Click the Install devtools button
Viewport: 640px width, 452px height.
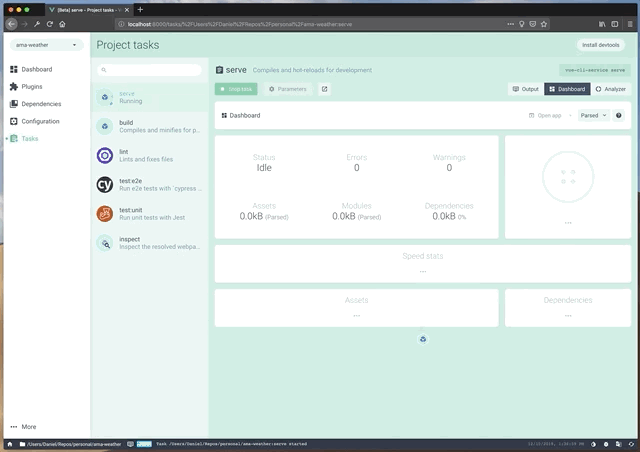[x=600, y=45]
